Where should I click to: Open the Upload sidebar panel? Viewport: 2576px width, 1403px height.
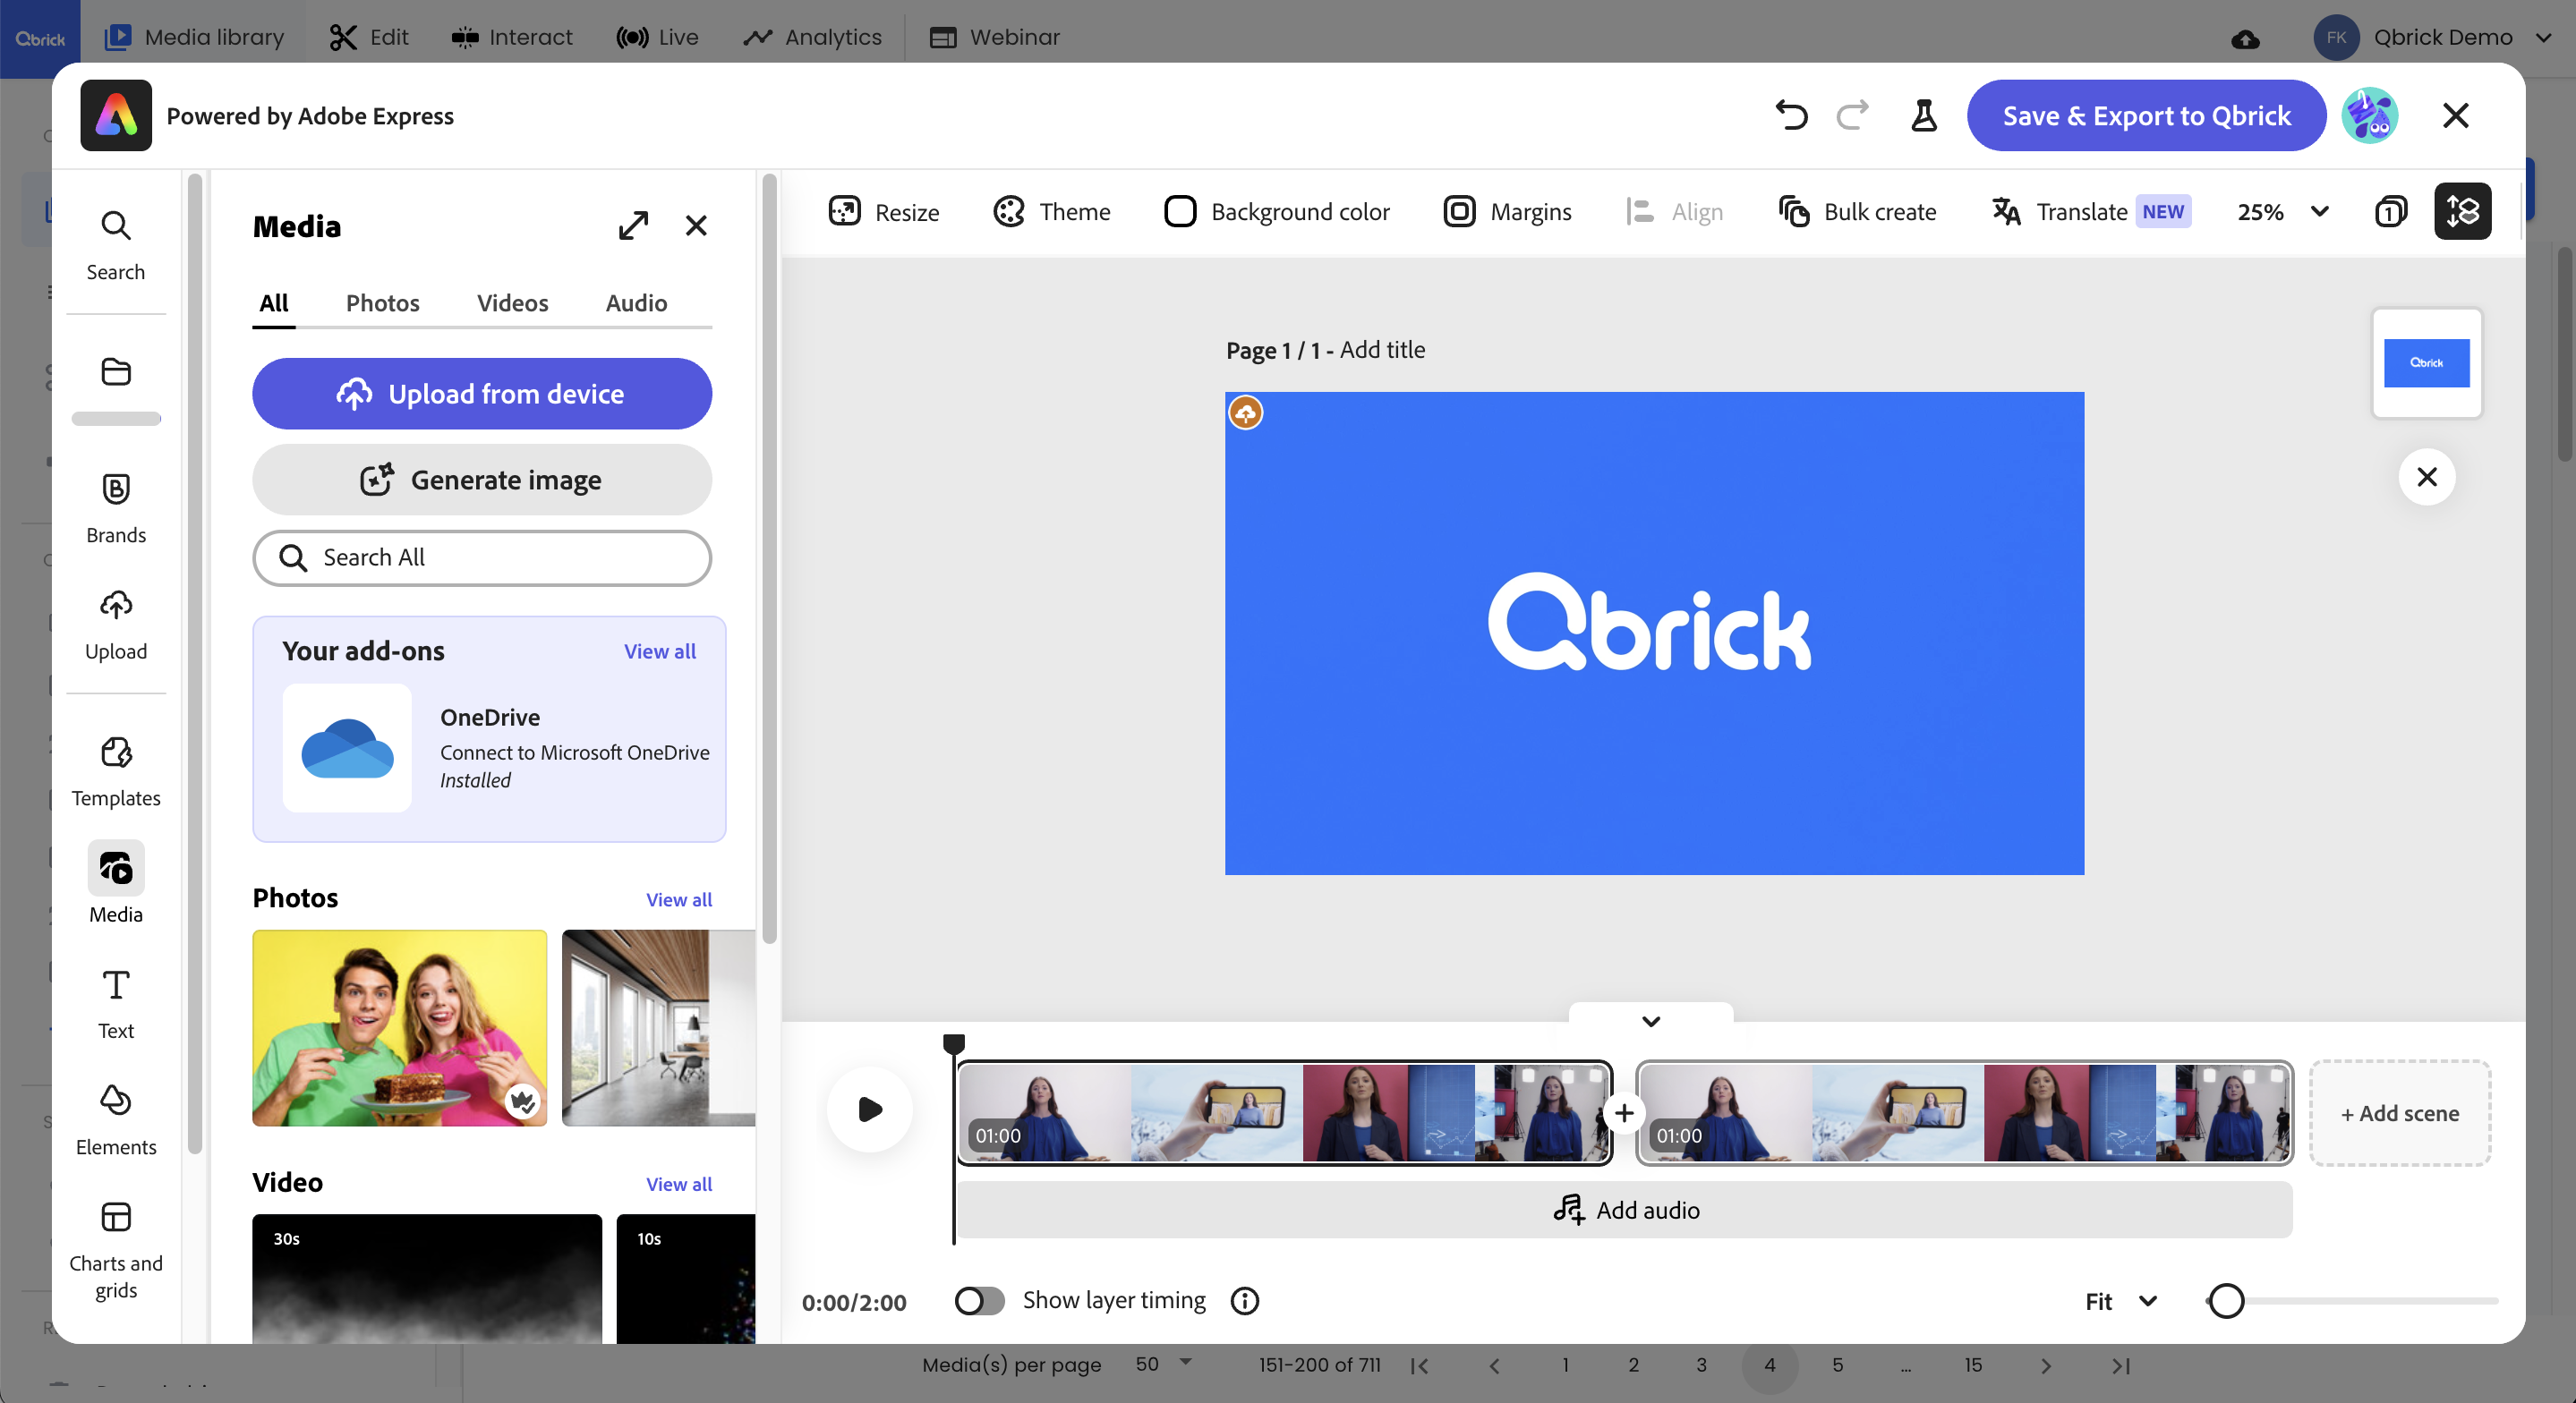pos(116,624)
